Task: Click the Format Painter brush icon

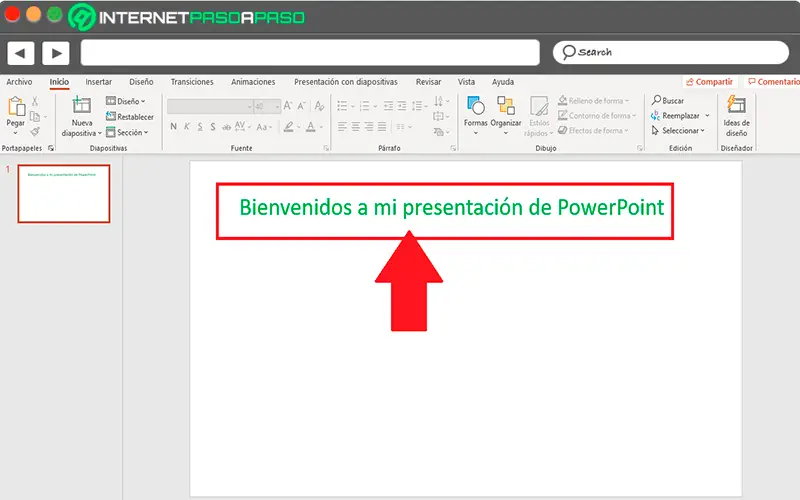Action: (x=35, y=132)
